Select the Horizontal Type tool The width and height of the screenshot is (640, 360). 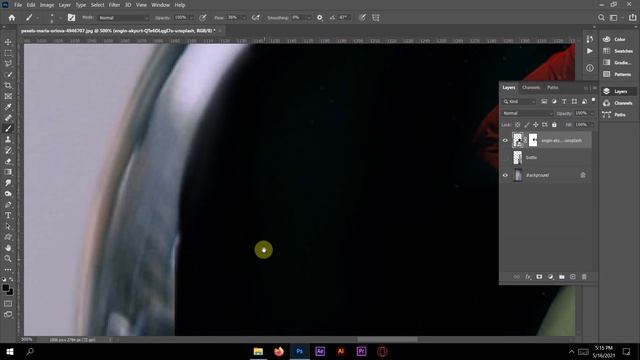pyautogui.click(x=8, y=215)
